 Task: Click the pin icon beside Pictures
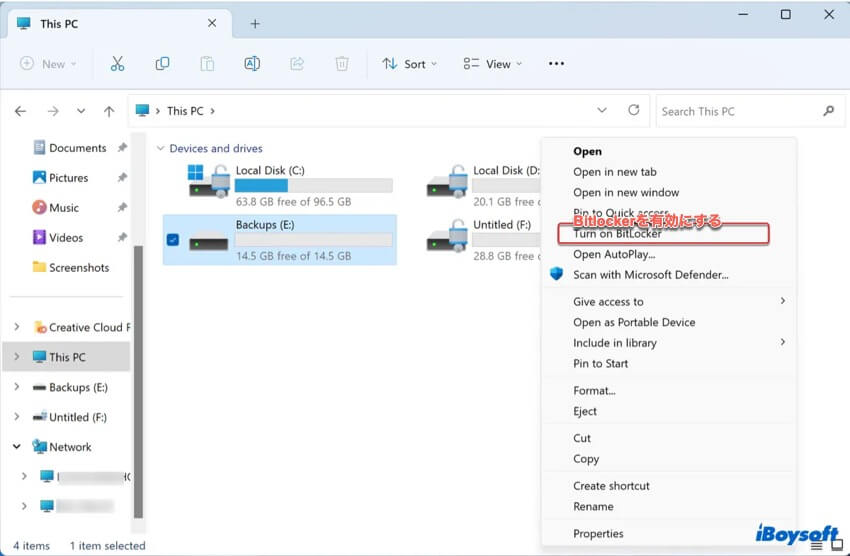[122, 177]
